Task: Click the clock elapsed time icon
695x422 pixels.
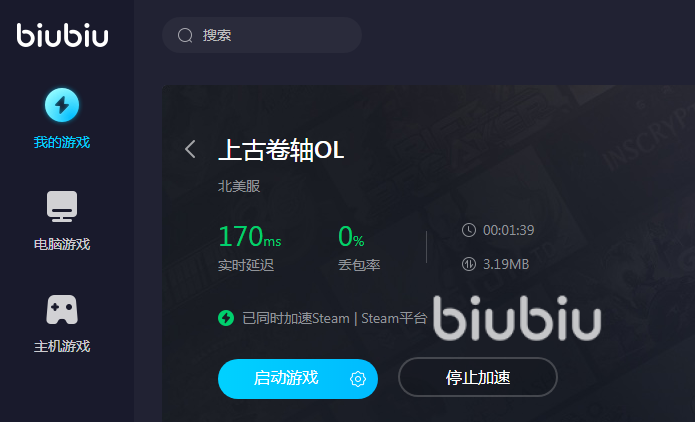Action: [469, 230]
